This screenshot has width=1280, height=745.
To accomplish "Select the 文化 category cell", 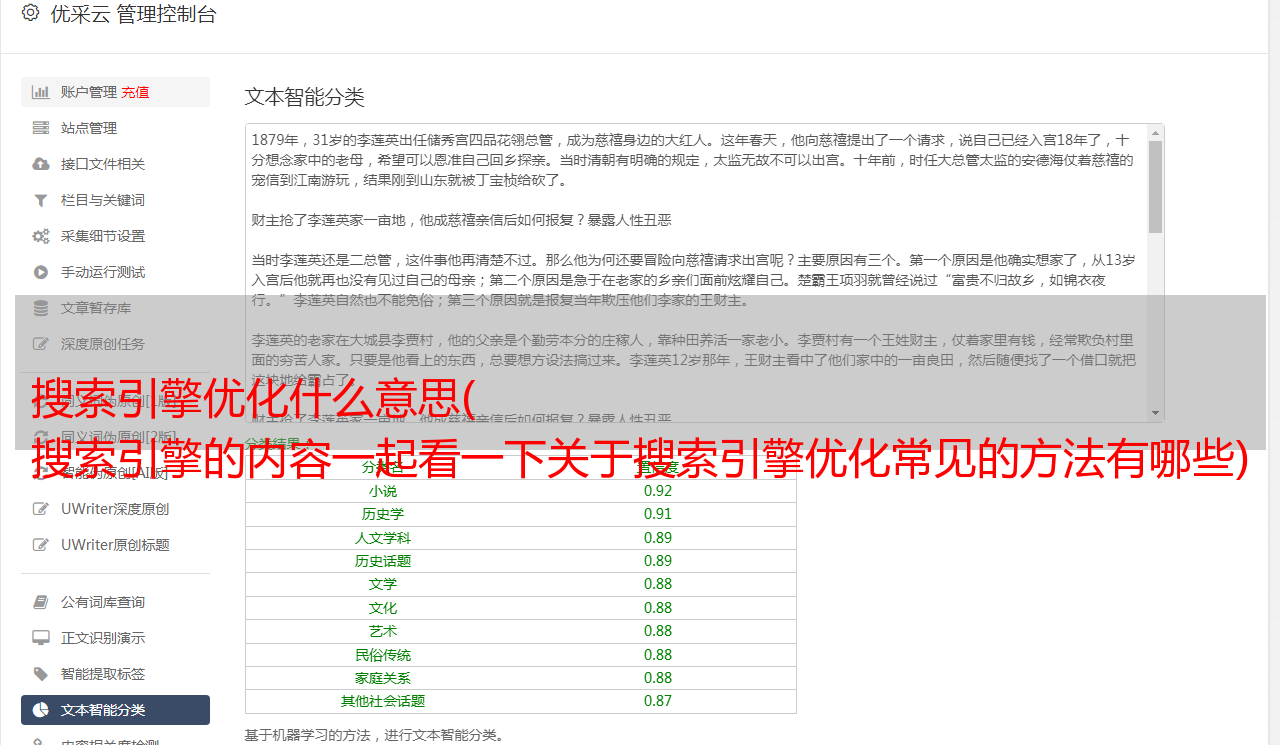I will click(383, 608).
